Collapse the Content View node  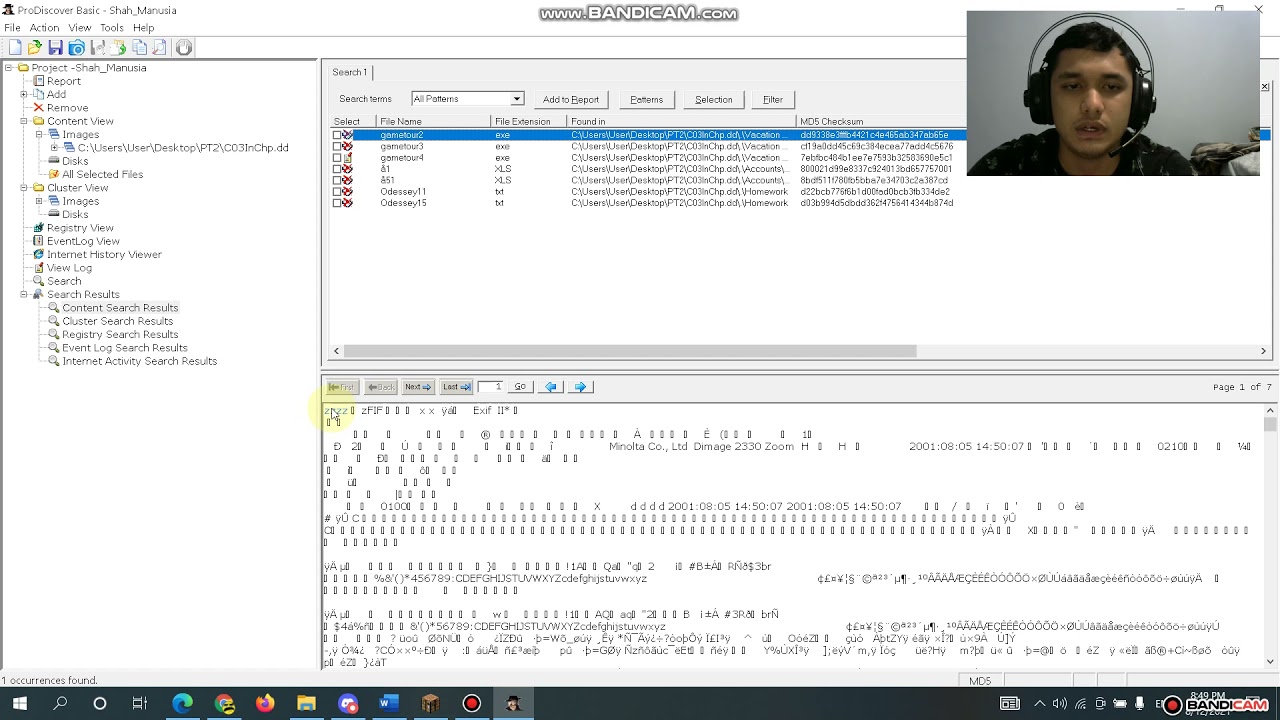pos(24,121)
